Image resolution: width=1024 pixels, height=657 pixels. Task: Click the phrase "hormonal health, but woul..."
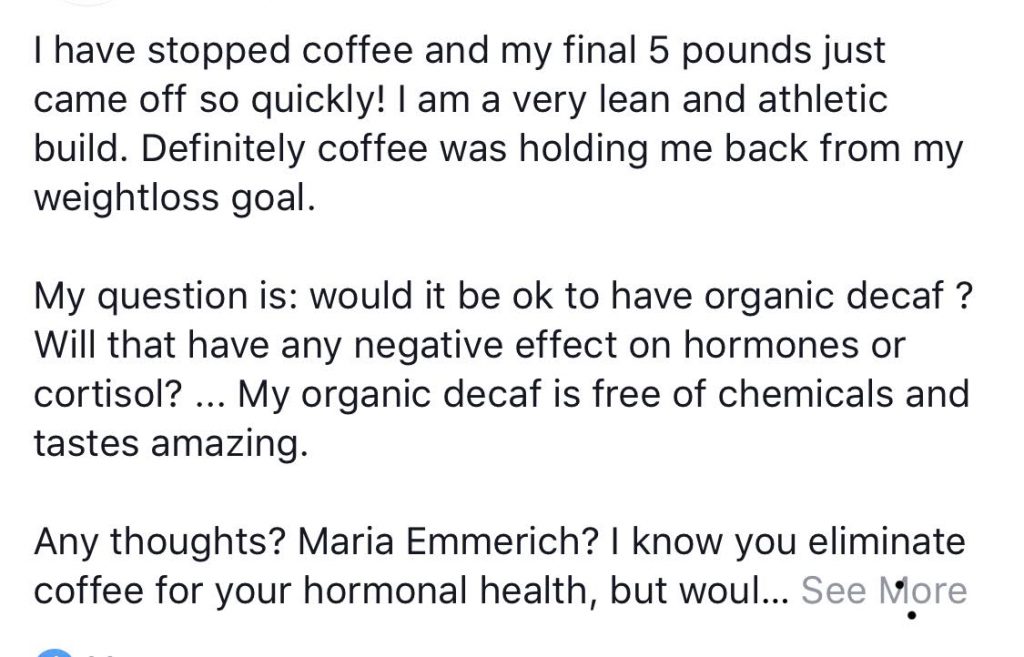tap(546, 591)
